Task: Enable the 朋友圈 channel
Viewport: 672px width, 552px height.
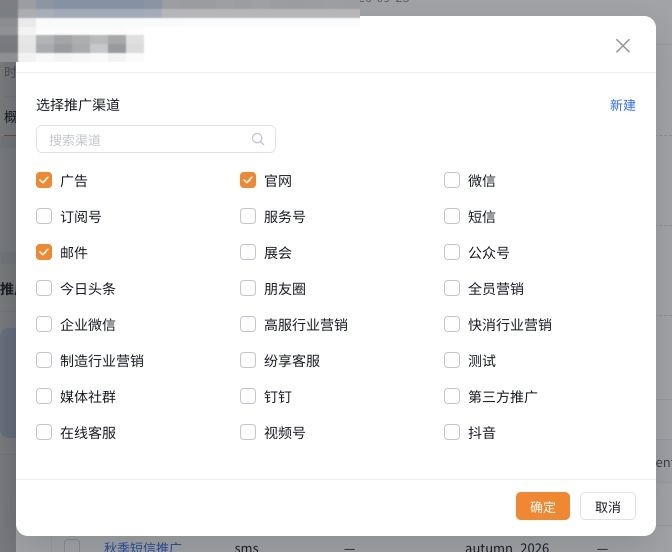Action: point(248,288)
